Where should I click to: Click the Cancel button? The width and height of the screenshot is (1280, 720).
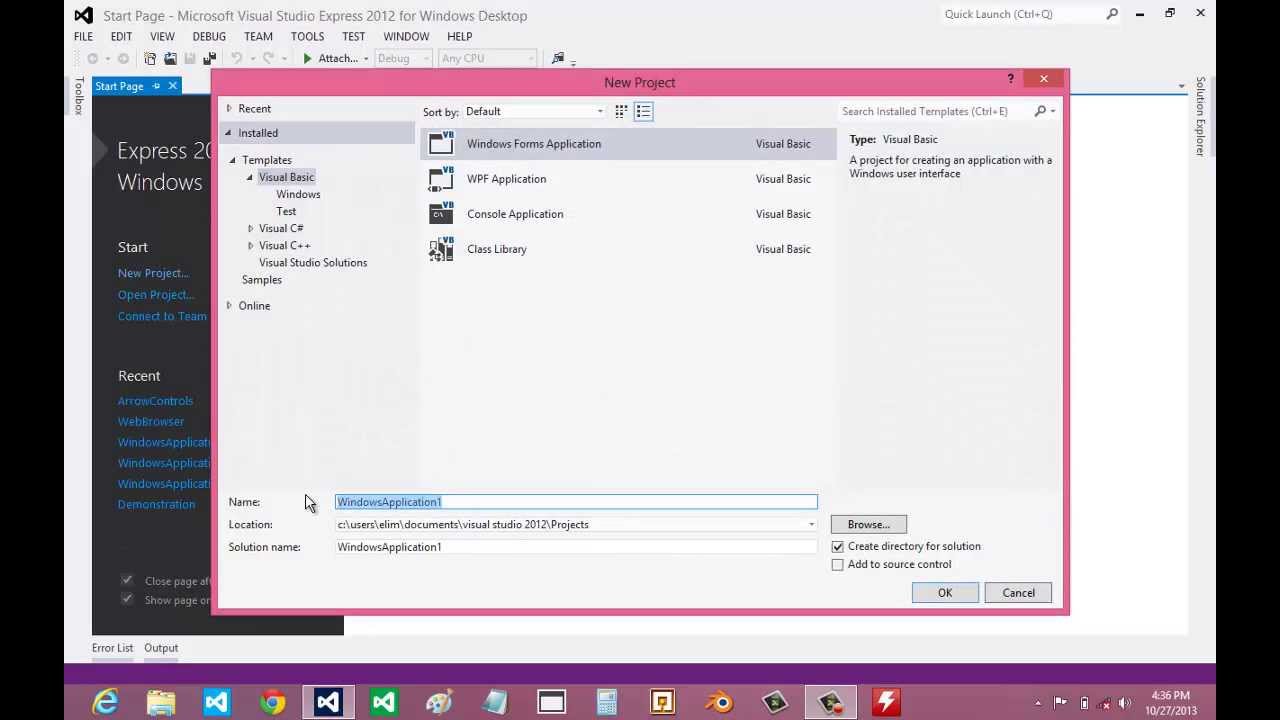(x=1018, y=593)
